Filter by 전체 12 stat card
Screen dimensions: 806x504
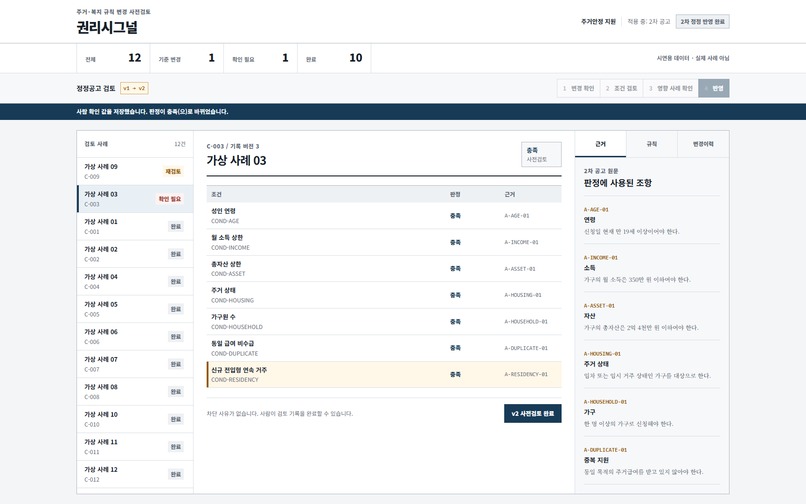coord(113,58)
